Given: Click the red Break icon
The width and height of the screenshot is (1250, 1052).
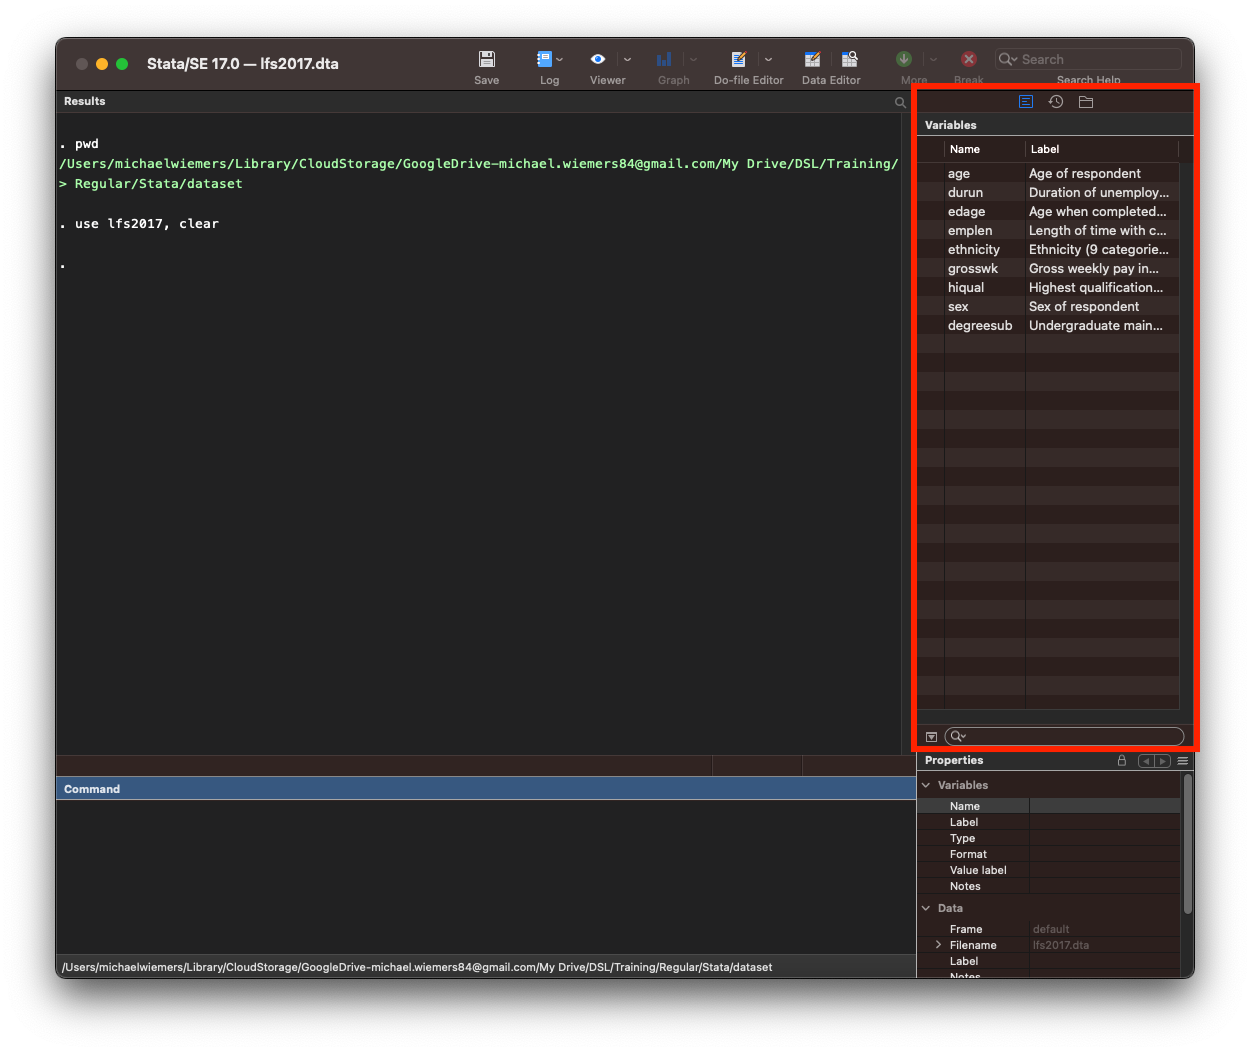Looking at the screenshot, I should point(968,60).
